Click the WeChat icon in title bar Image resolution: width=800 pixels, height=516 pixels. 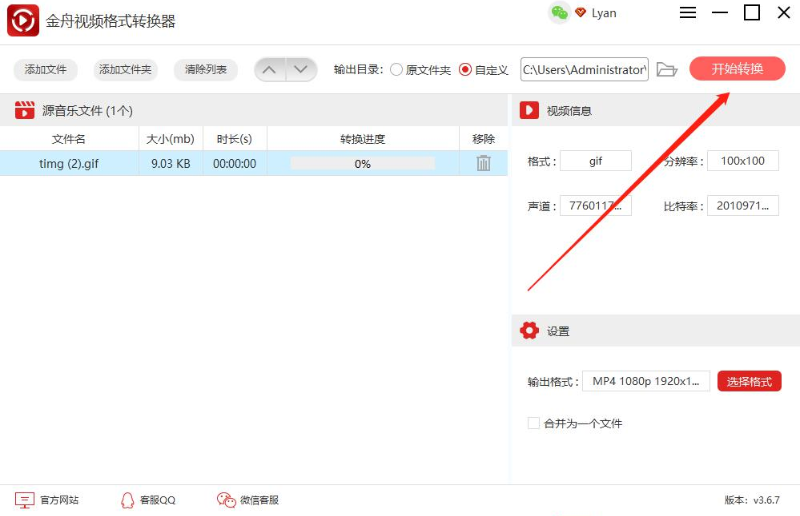tap(559, 13)
